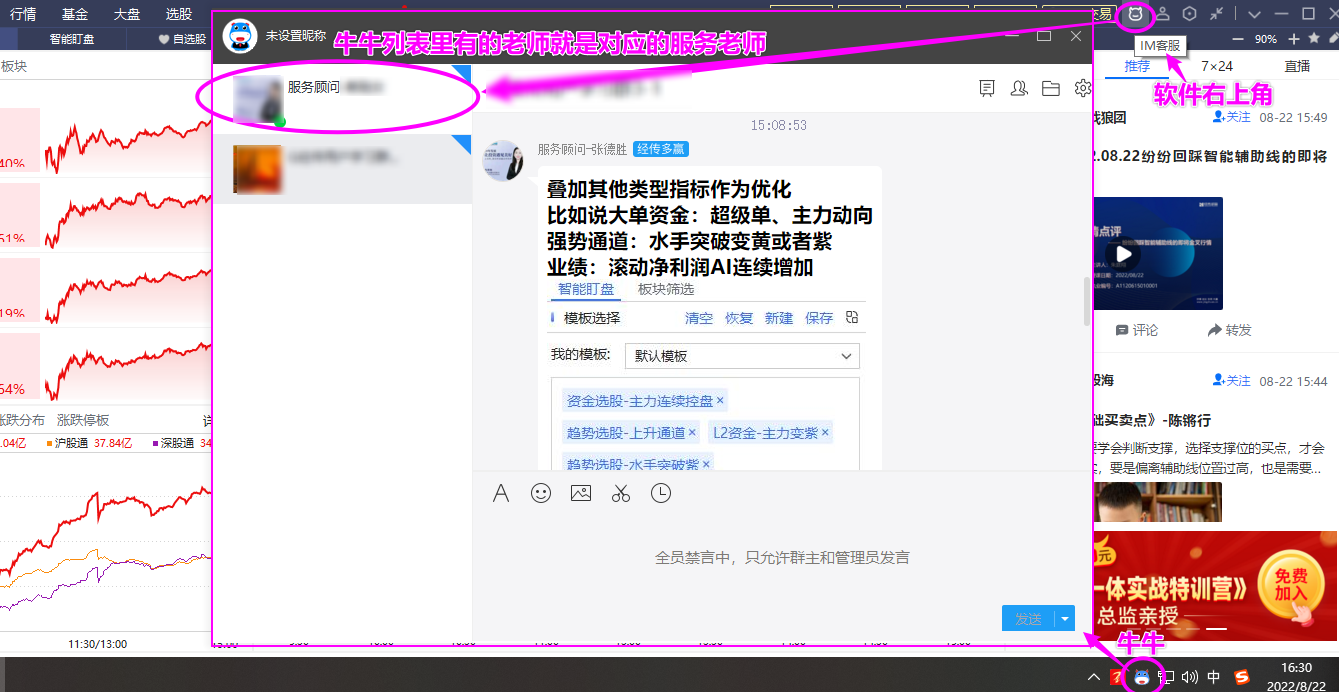1339x692 pixels.
Task: Click the red tray icon beside 牛牛
Action: coord(1116,677)
